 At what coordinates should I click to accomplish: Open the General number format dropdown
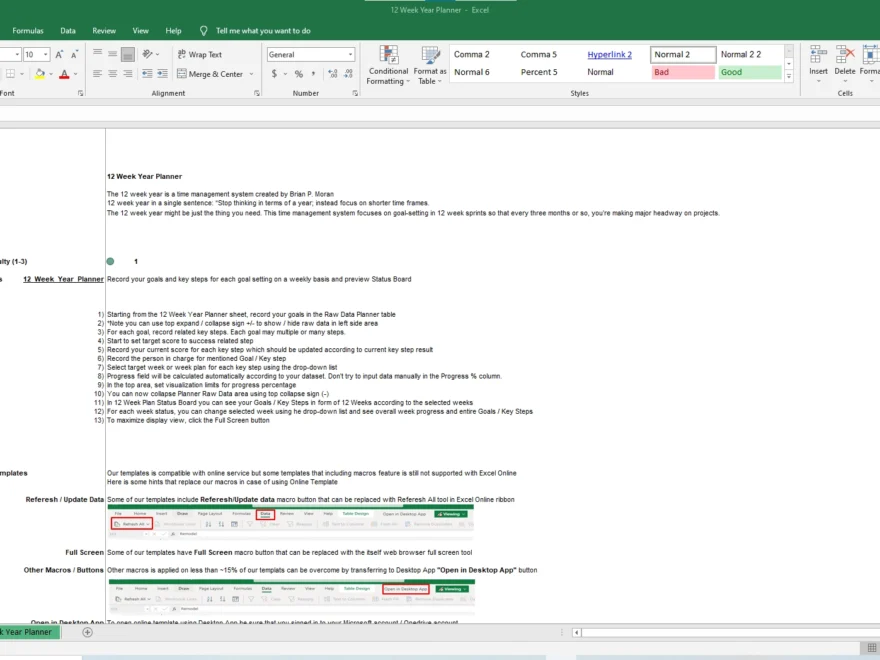click(350, 54)
